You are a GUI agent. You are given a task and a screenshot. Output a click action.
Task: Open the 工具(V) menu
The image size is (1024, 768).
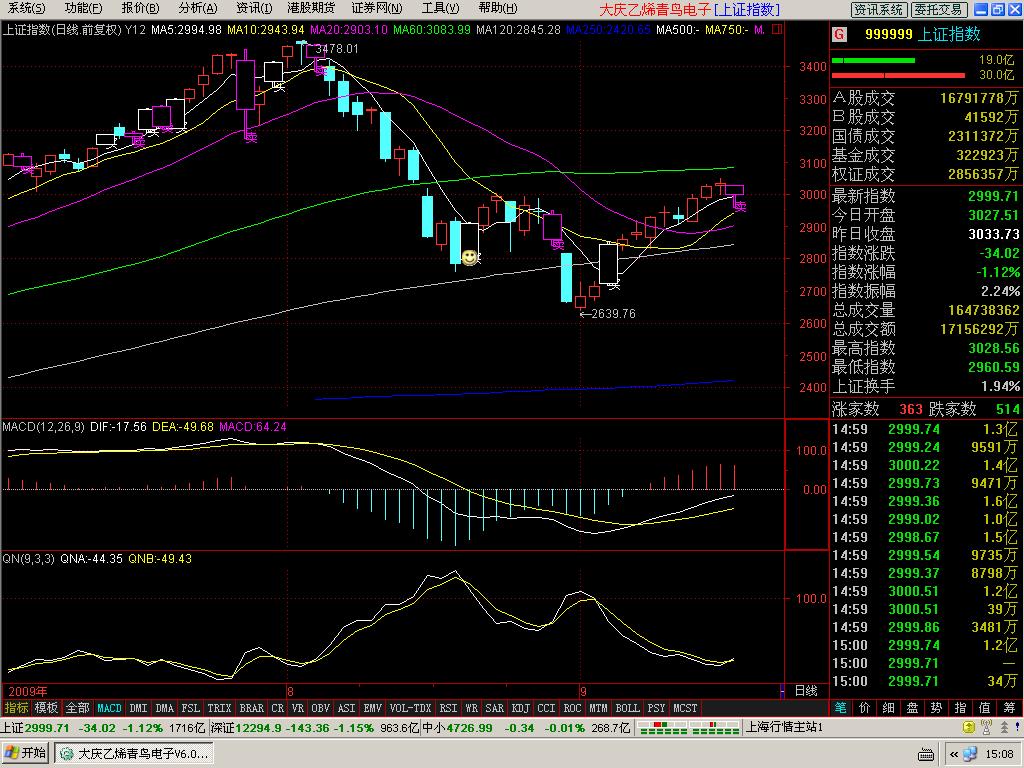click(x=433, y=8)
